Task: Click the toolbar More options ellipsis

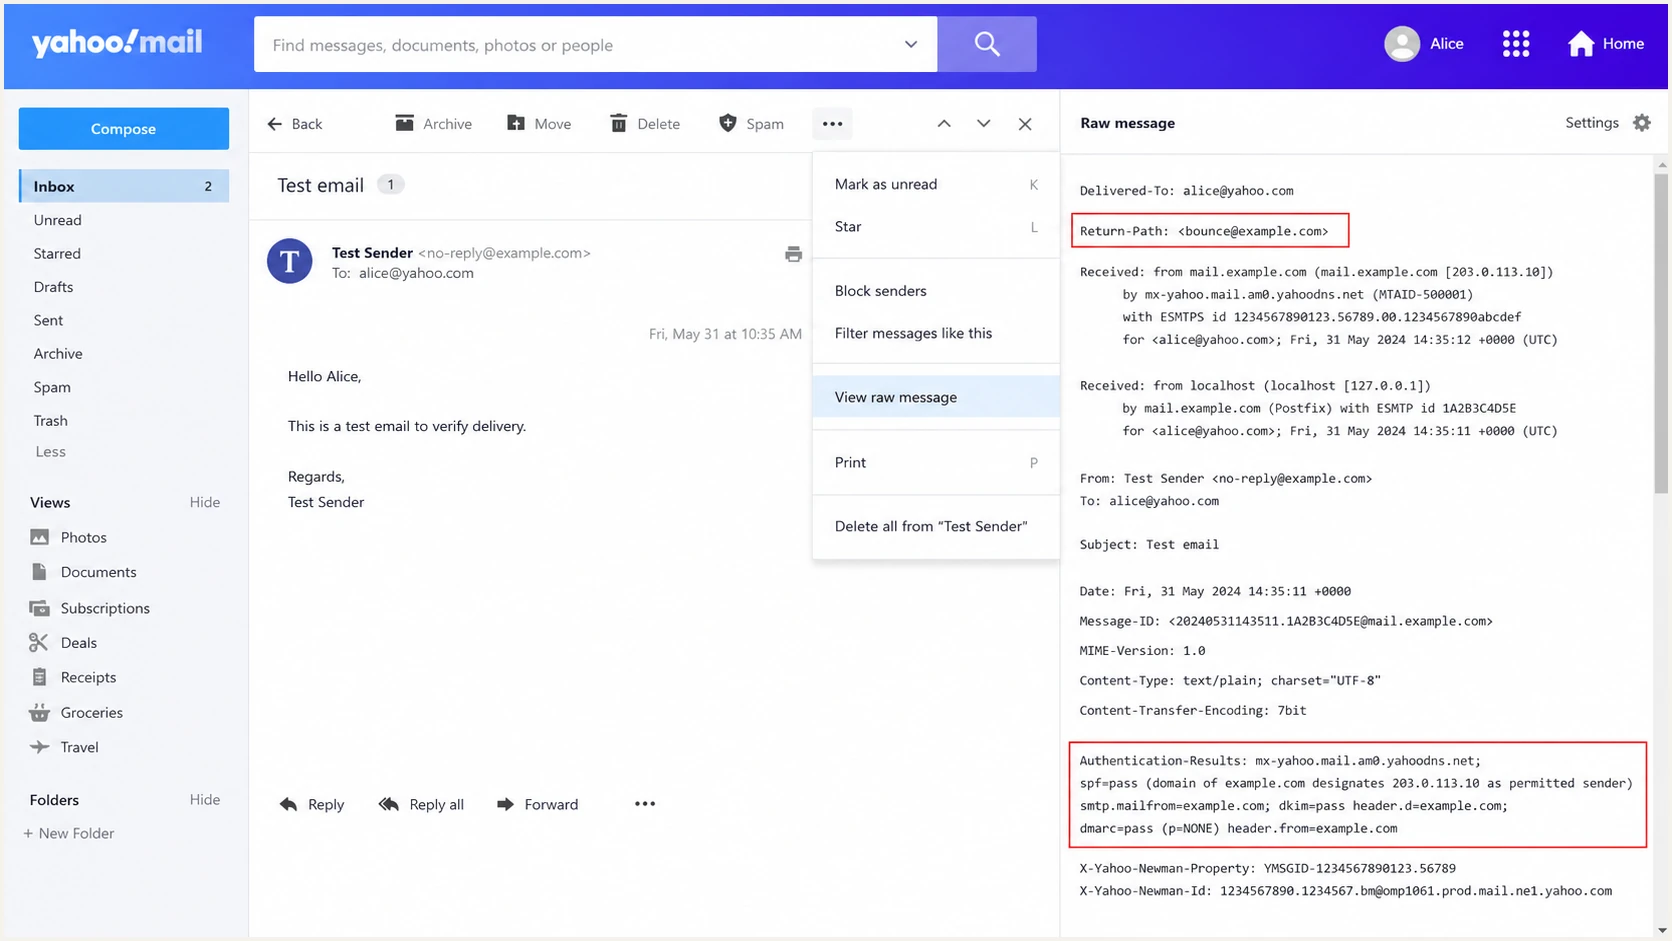Action: pos(832,124)
